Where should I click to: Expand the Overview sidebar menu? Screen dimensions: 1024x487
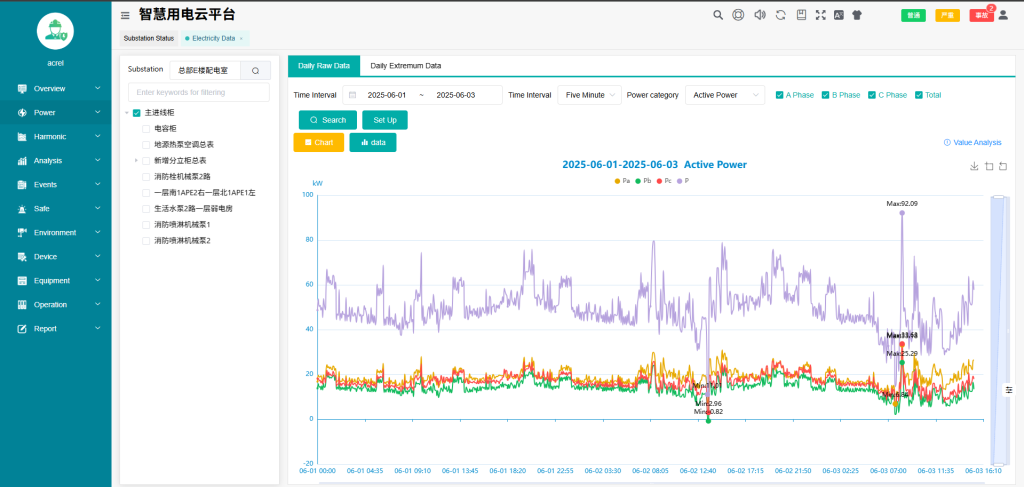(56, 88)
